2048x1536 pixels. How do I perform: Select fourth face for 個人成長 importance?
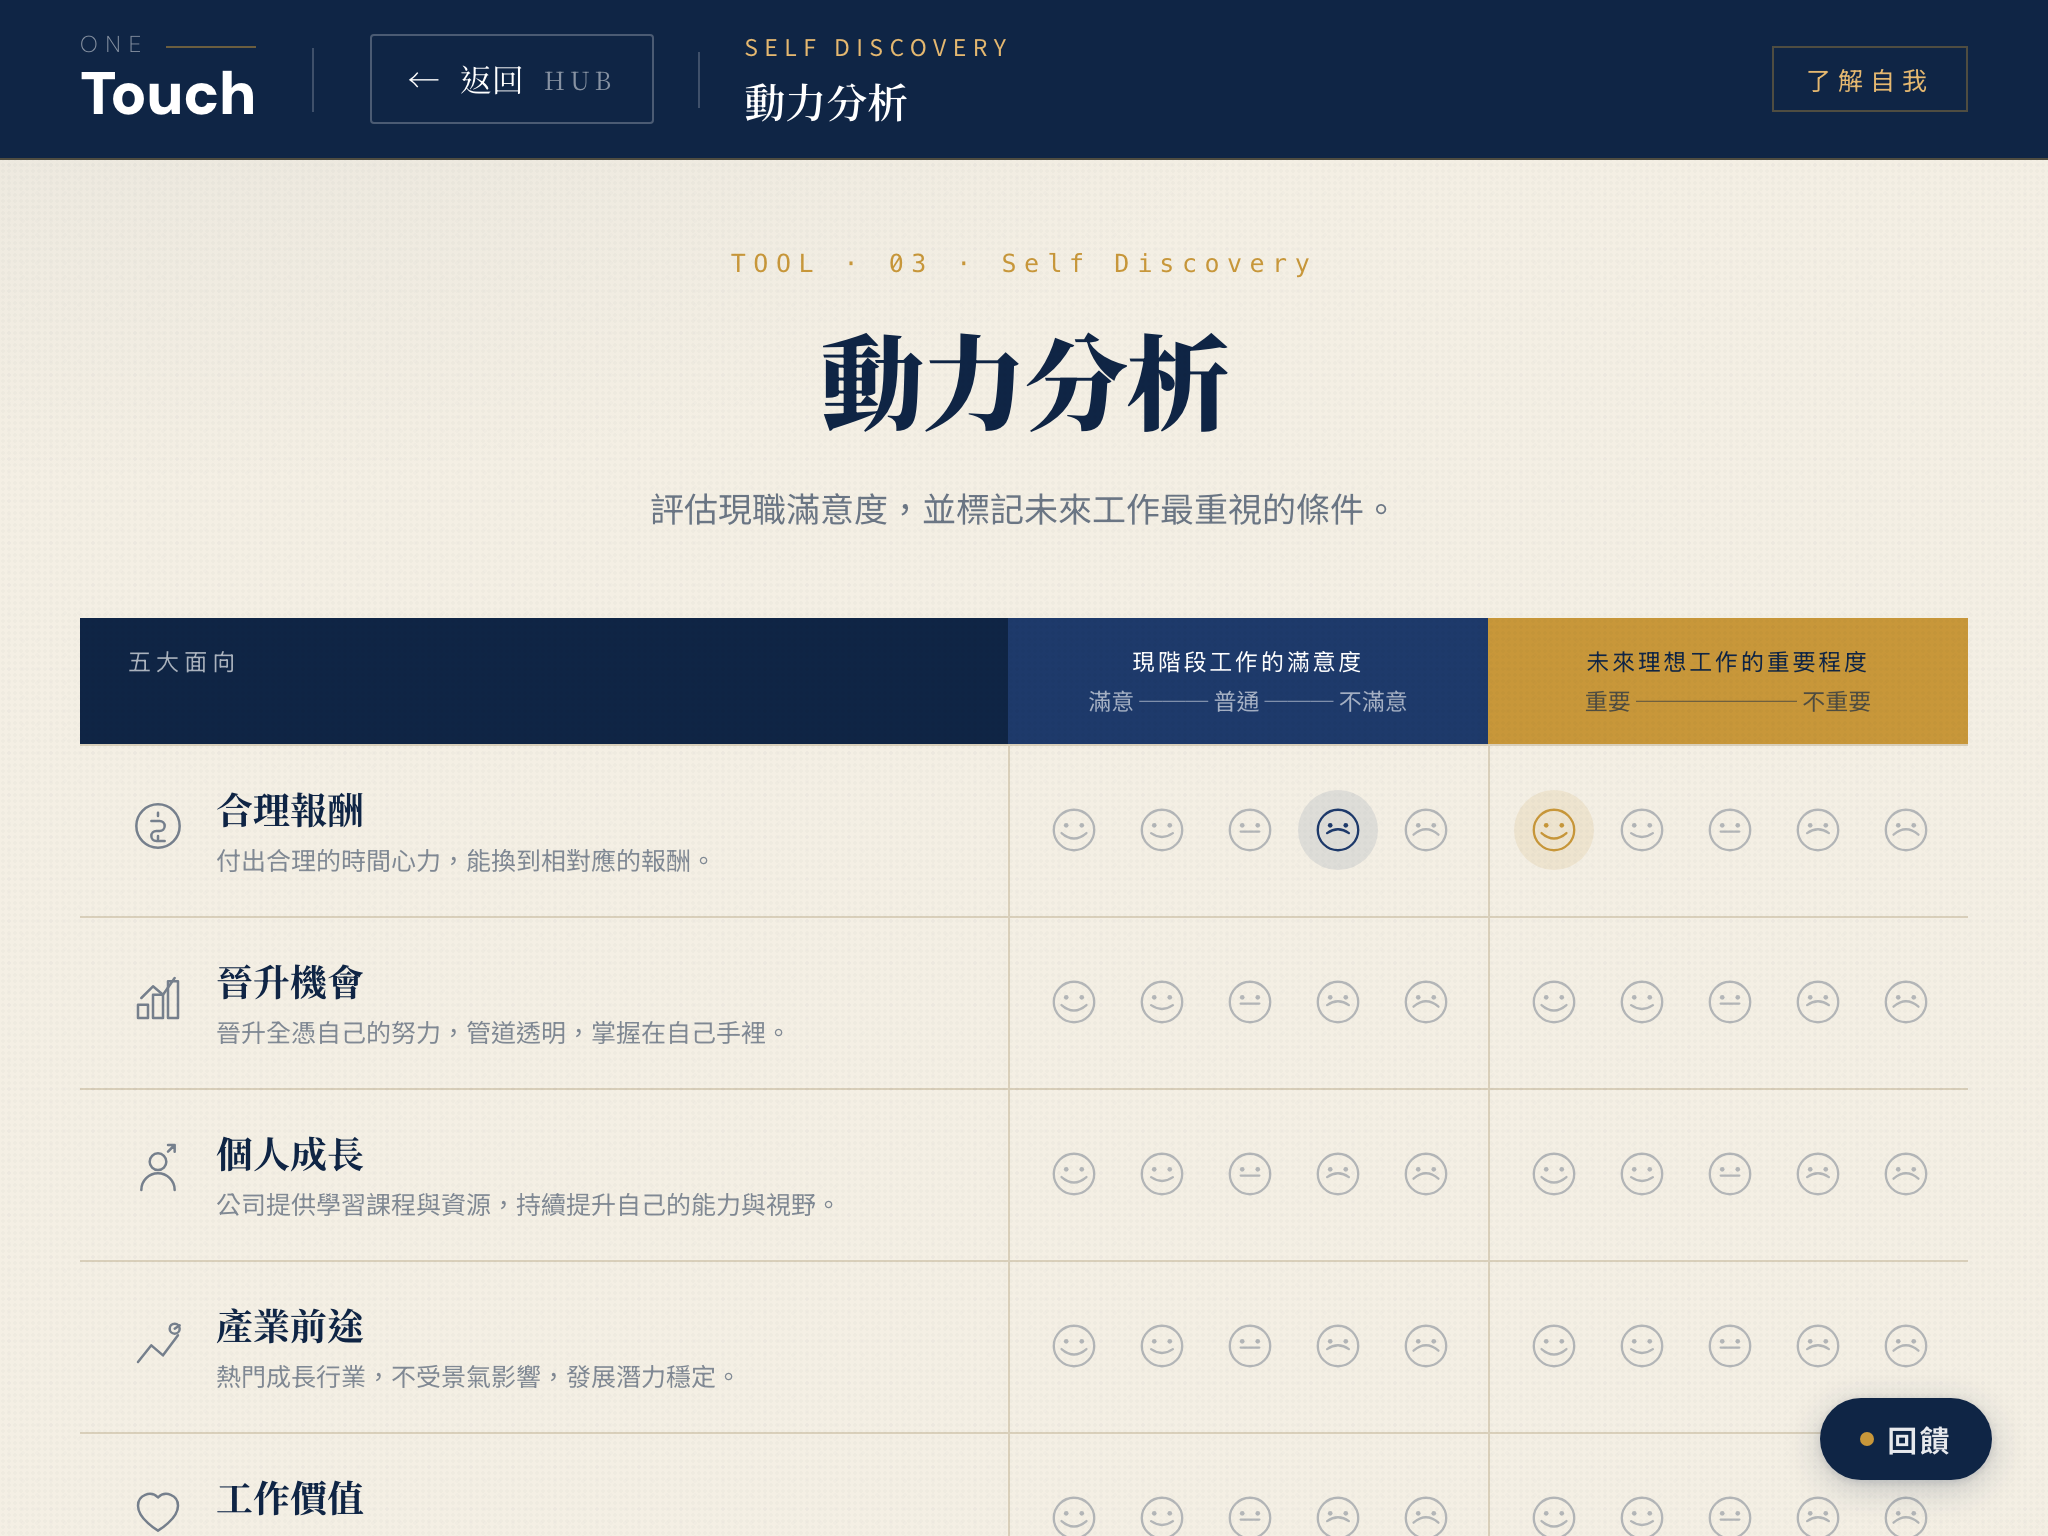[x=1818, y=1174]
